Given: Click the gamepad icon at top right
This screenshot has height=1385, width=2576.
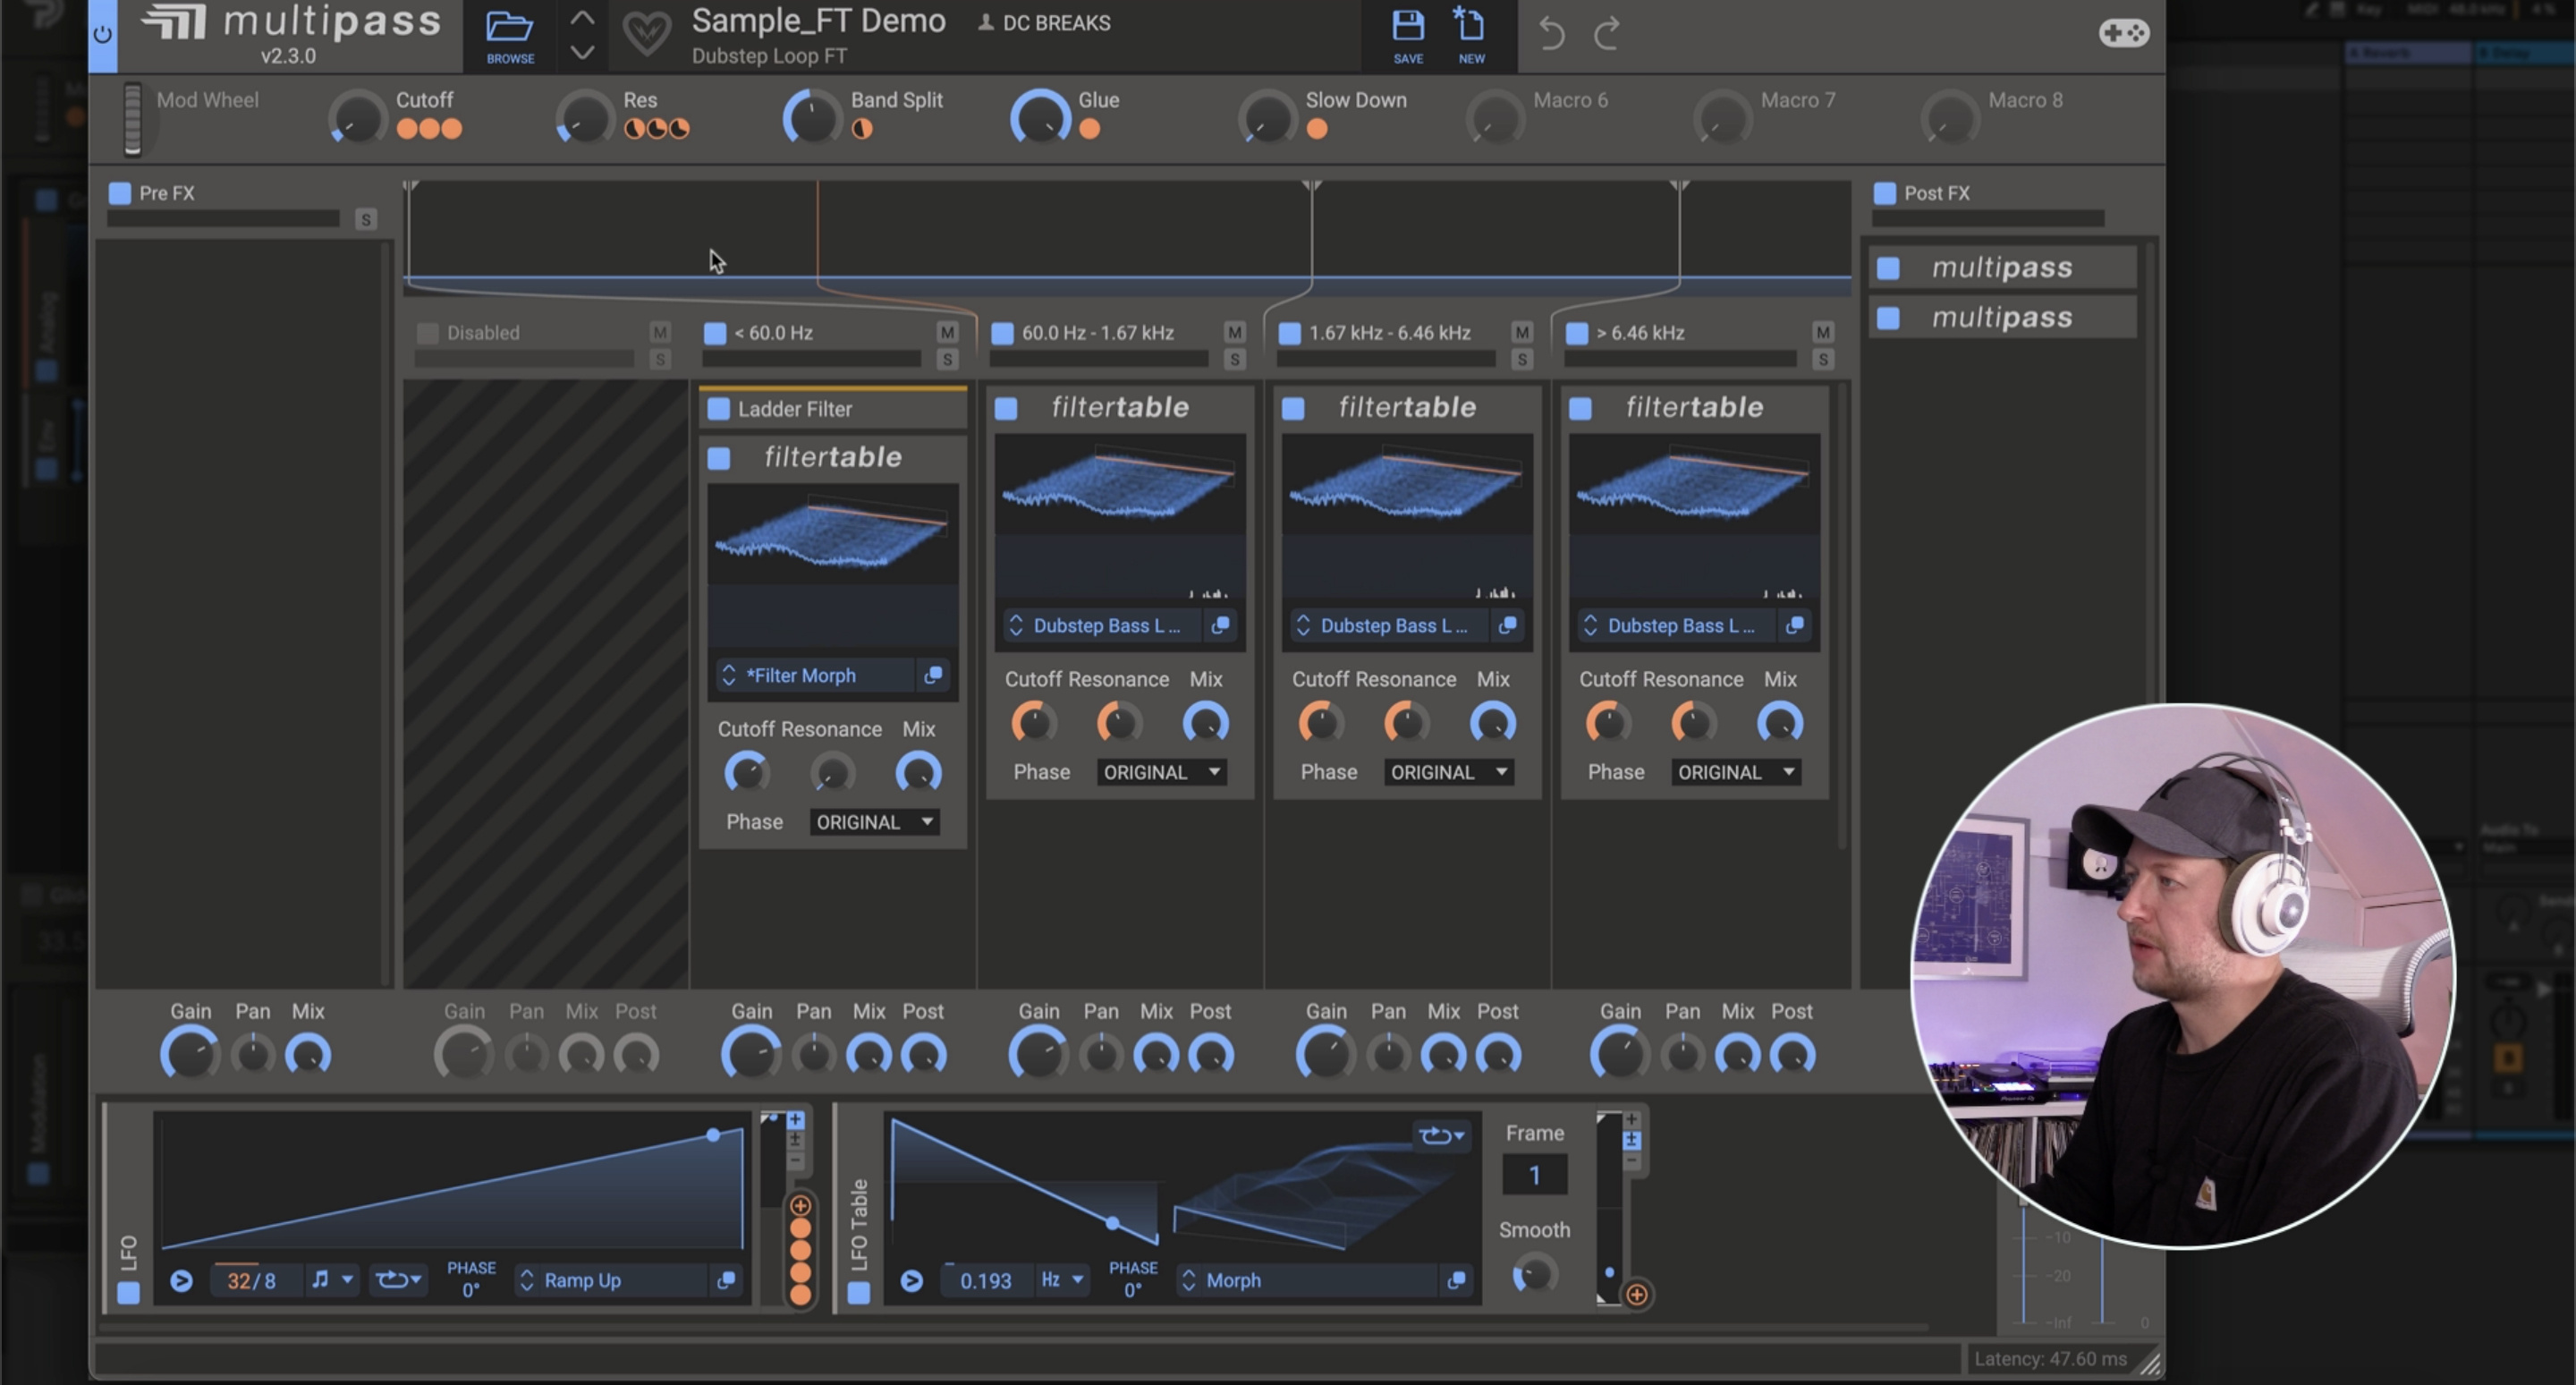Looking at the screenshot, I should point(2123,33).
